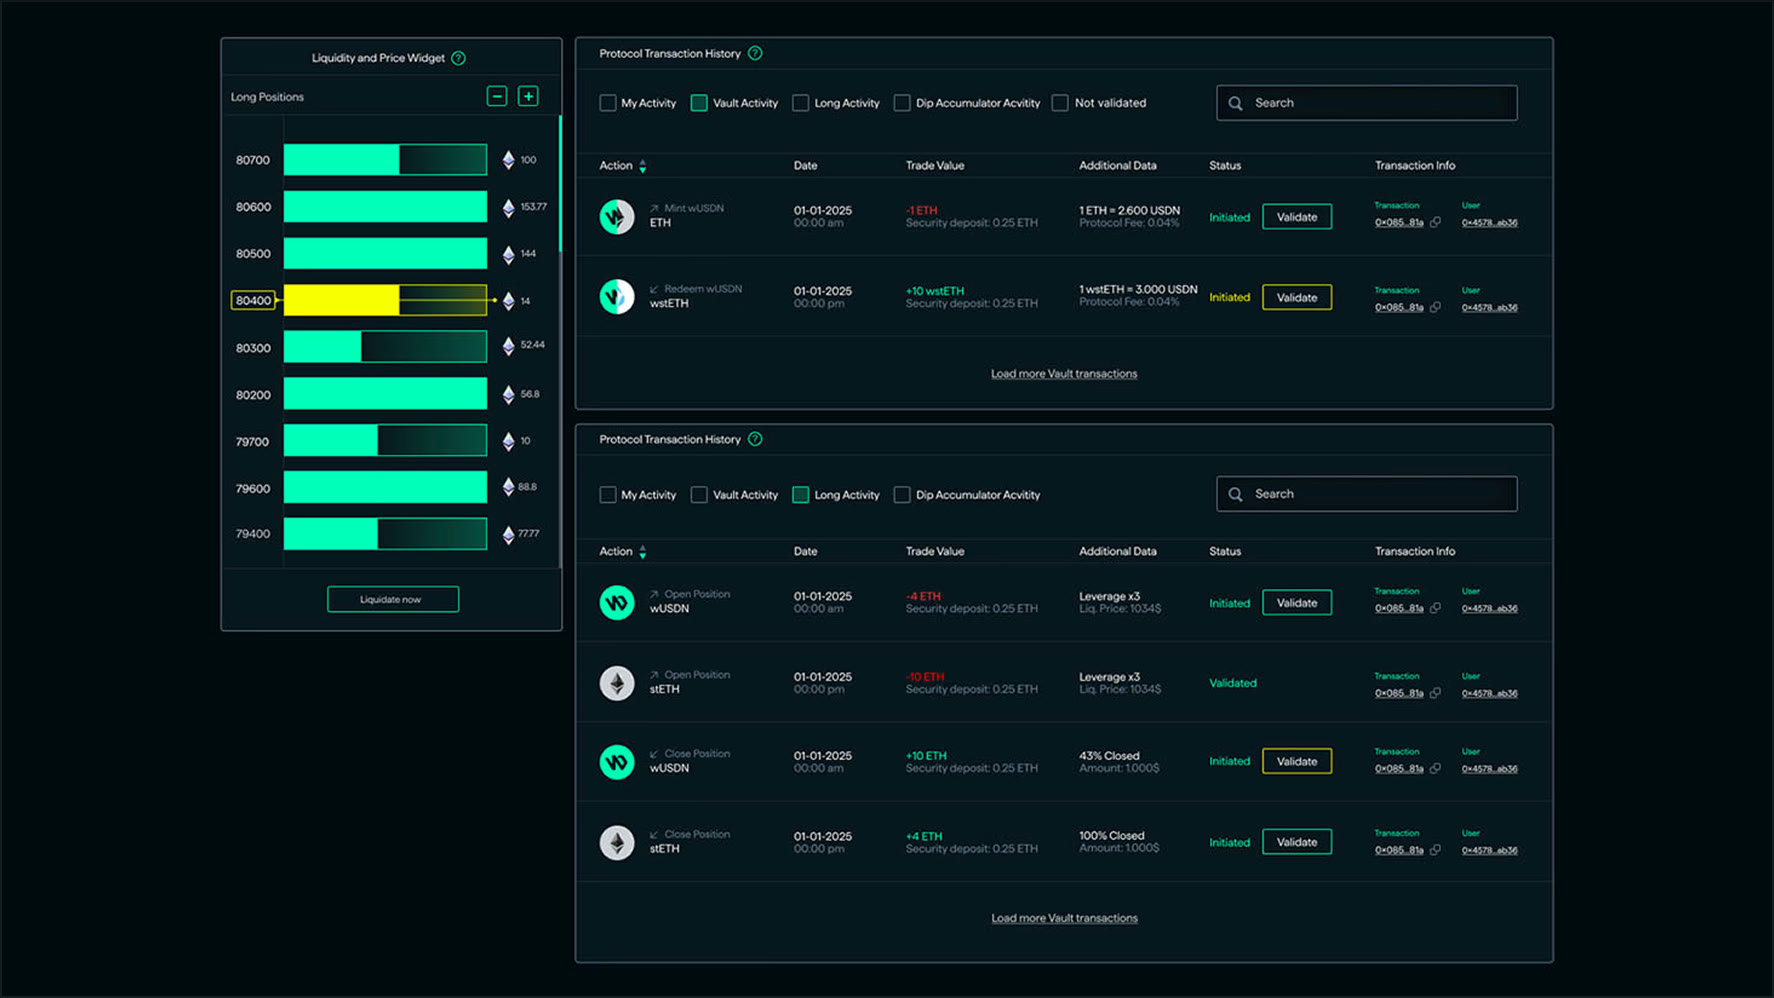
Task: Enable the Not validated checkbox
Action: (x=1060, y=103)
